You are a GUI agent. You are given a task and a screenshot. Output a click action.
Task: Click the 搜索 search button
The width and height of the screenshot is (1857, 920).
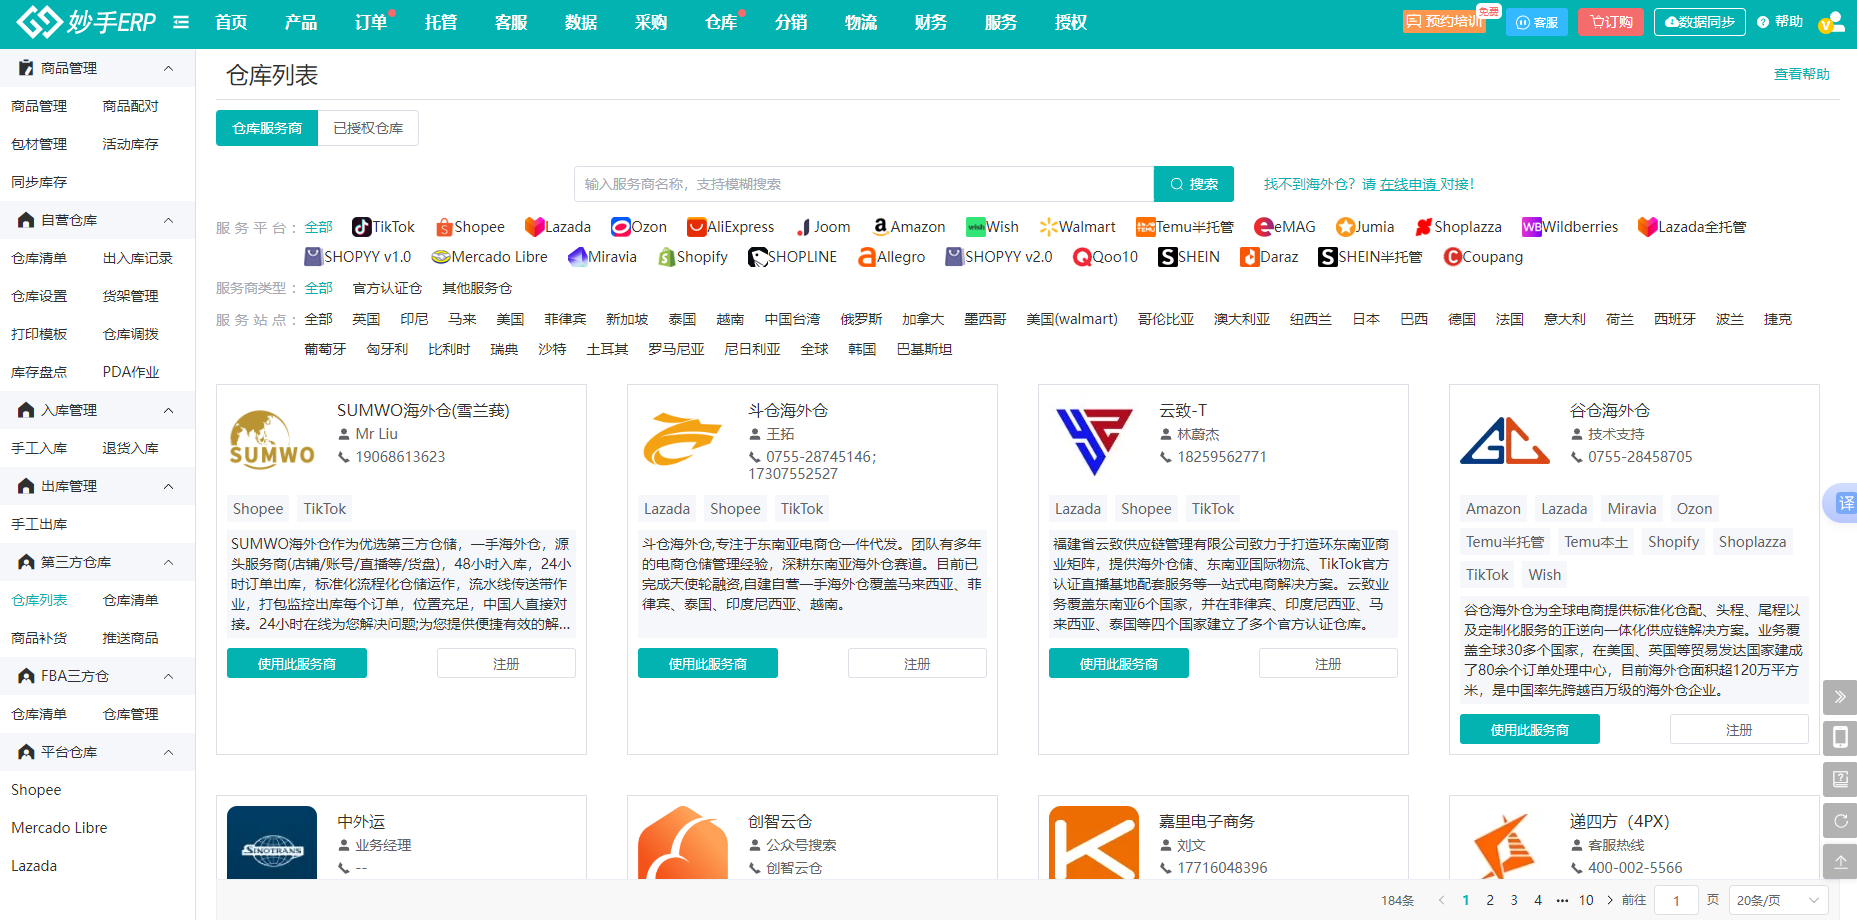coord(1194,184)
